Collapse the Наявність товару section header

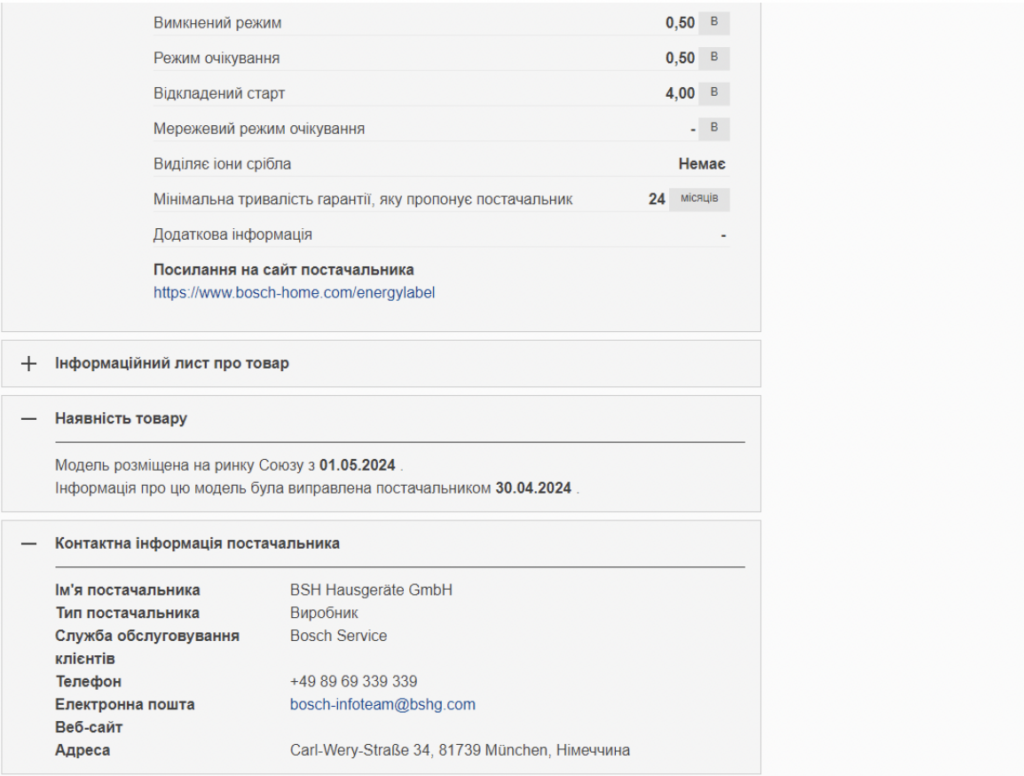[x=121, y=419]
